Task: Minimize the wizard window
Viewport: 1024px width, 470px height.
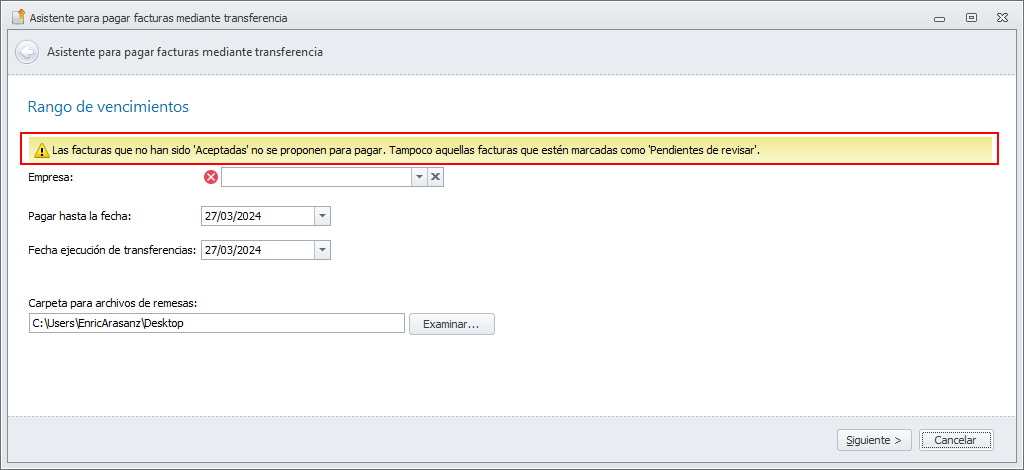Action: [x=939, y=17]
